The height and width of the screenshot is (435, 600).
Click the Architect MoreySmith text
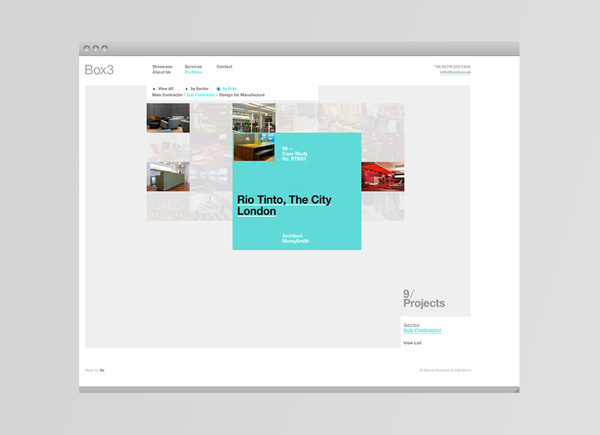295,238
